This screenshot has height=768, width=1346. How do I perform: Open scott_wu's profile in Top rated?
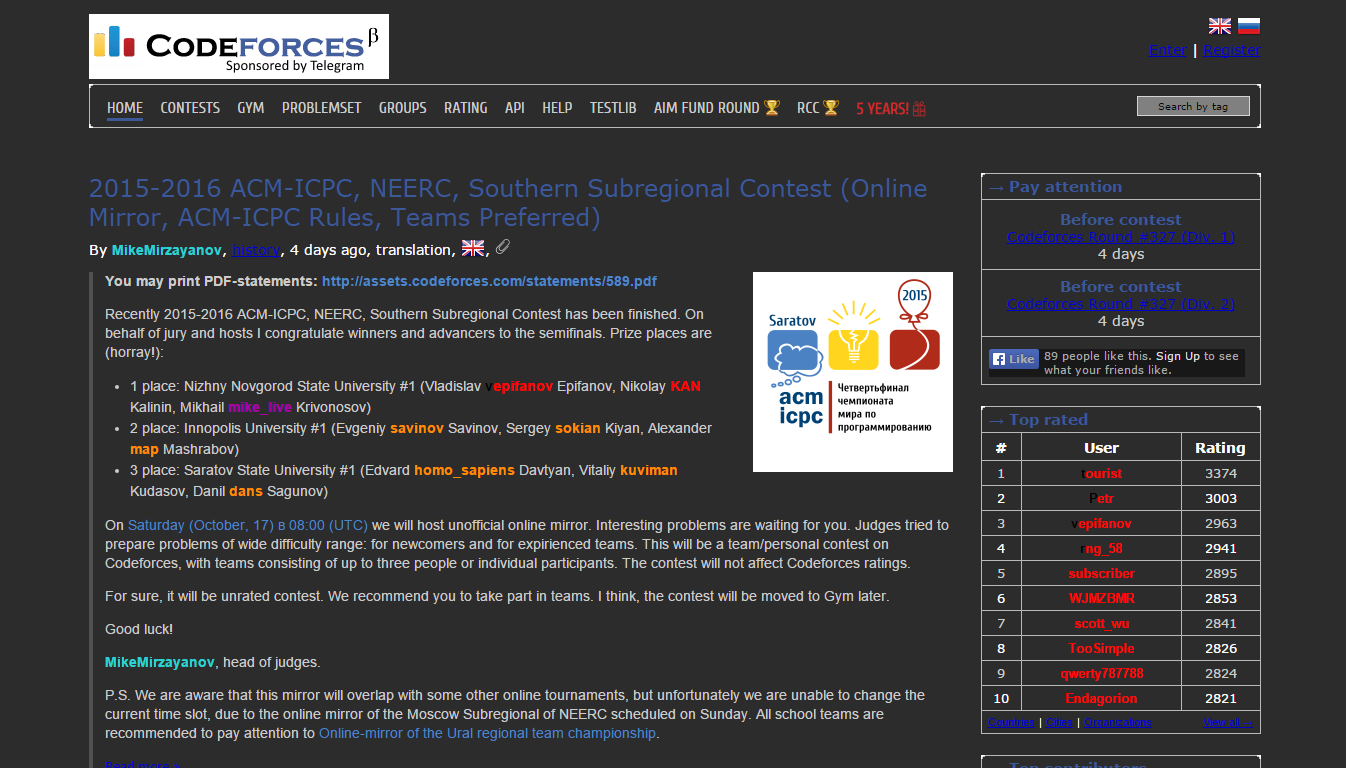pyautogui.click(x=1101, y=623)
